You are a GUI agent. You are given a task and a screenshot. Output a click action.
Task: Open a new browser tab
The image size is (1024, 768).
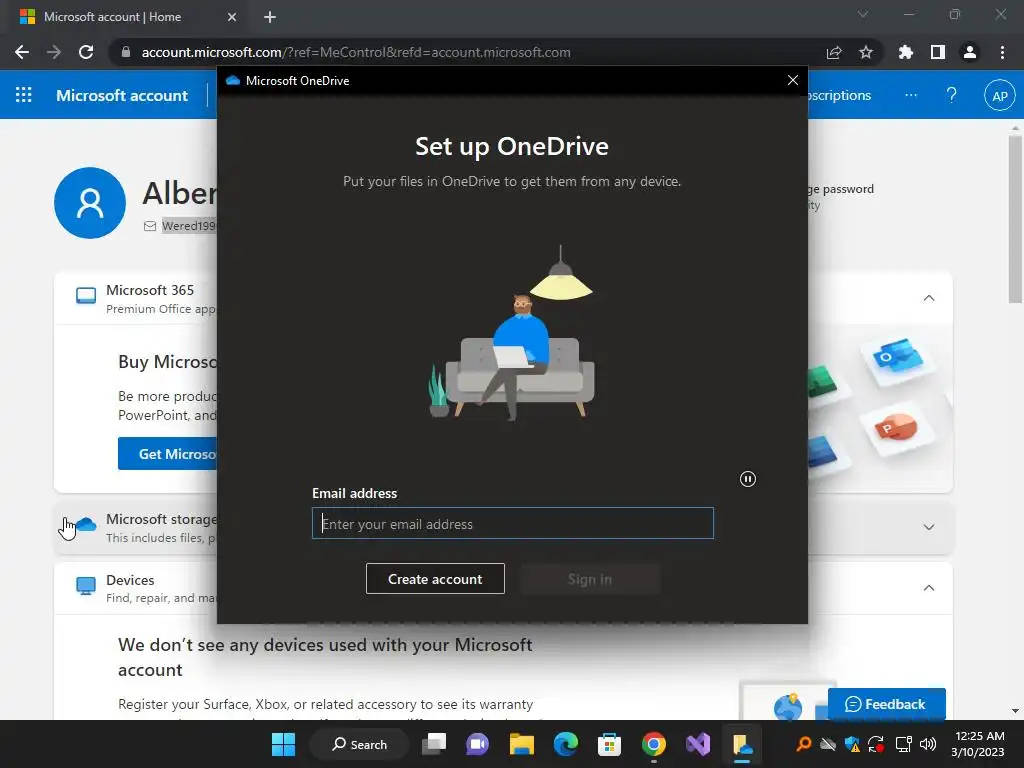click(270, 17)
